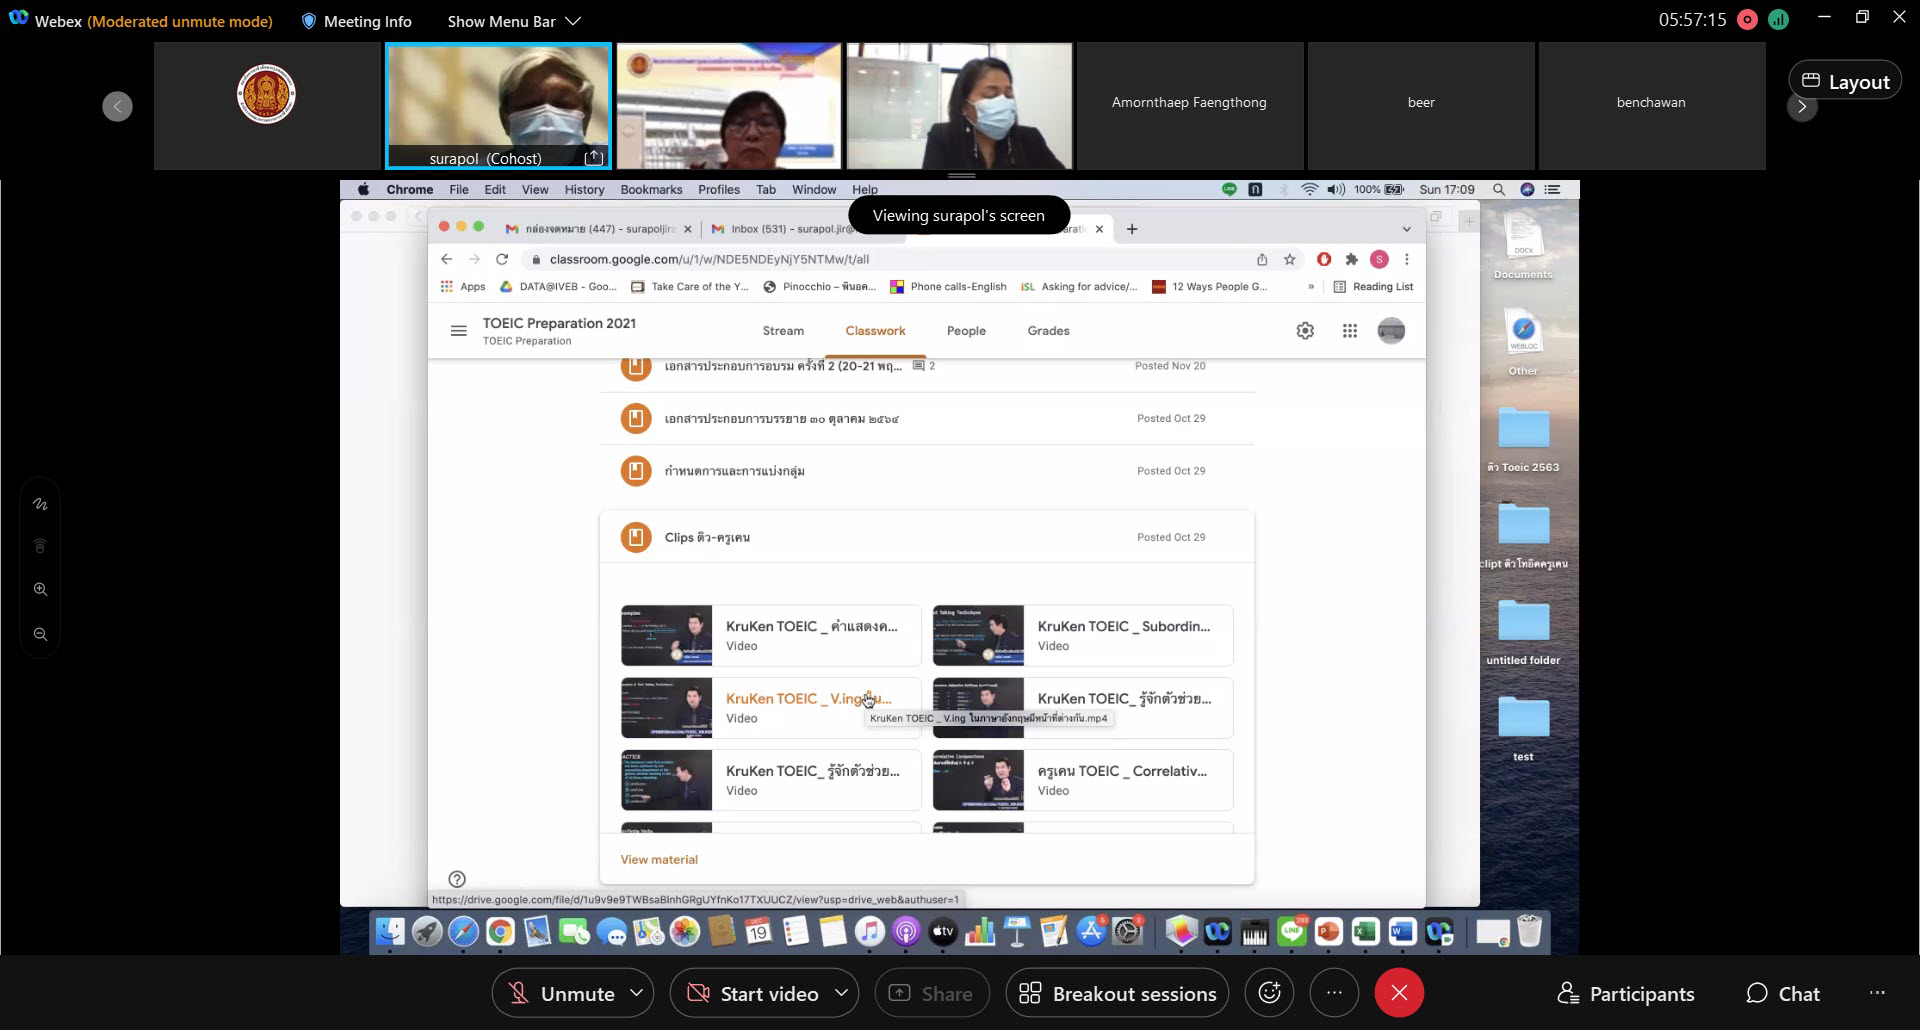Go back in Chrome
1920x1030 pixels.
pos(446,259)
